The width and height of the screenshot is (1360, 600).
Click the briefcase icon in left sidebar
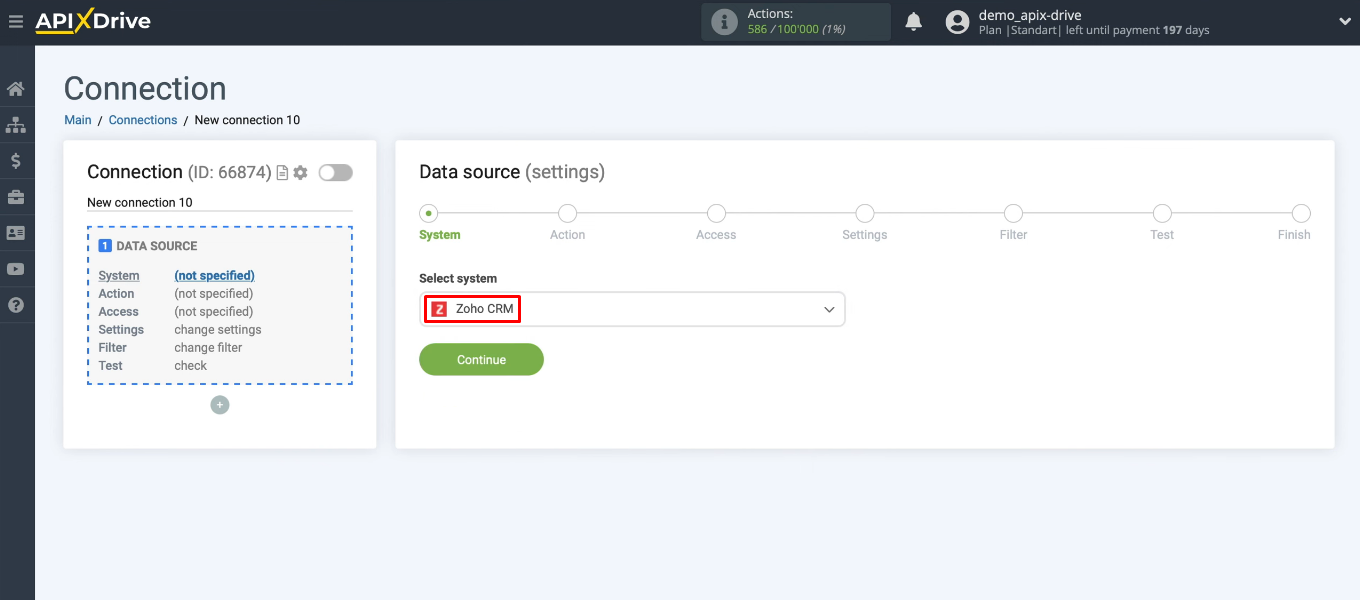pyautogui.click(x=16, y=196)
